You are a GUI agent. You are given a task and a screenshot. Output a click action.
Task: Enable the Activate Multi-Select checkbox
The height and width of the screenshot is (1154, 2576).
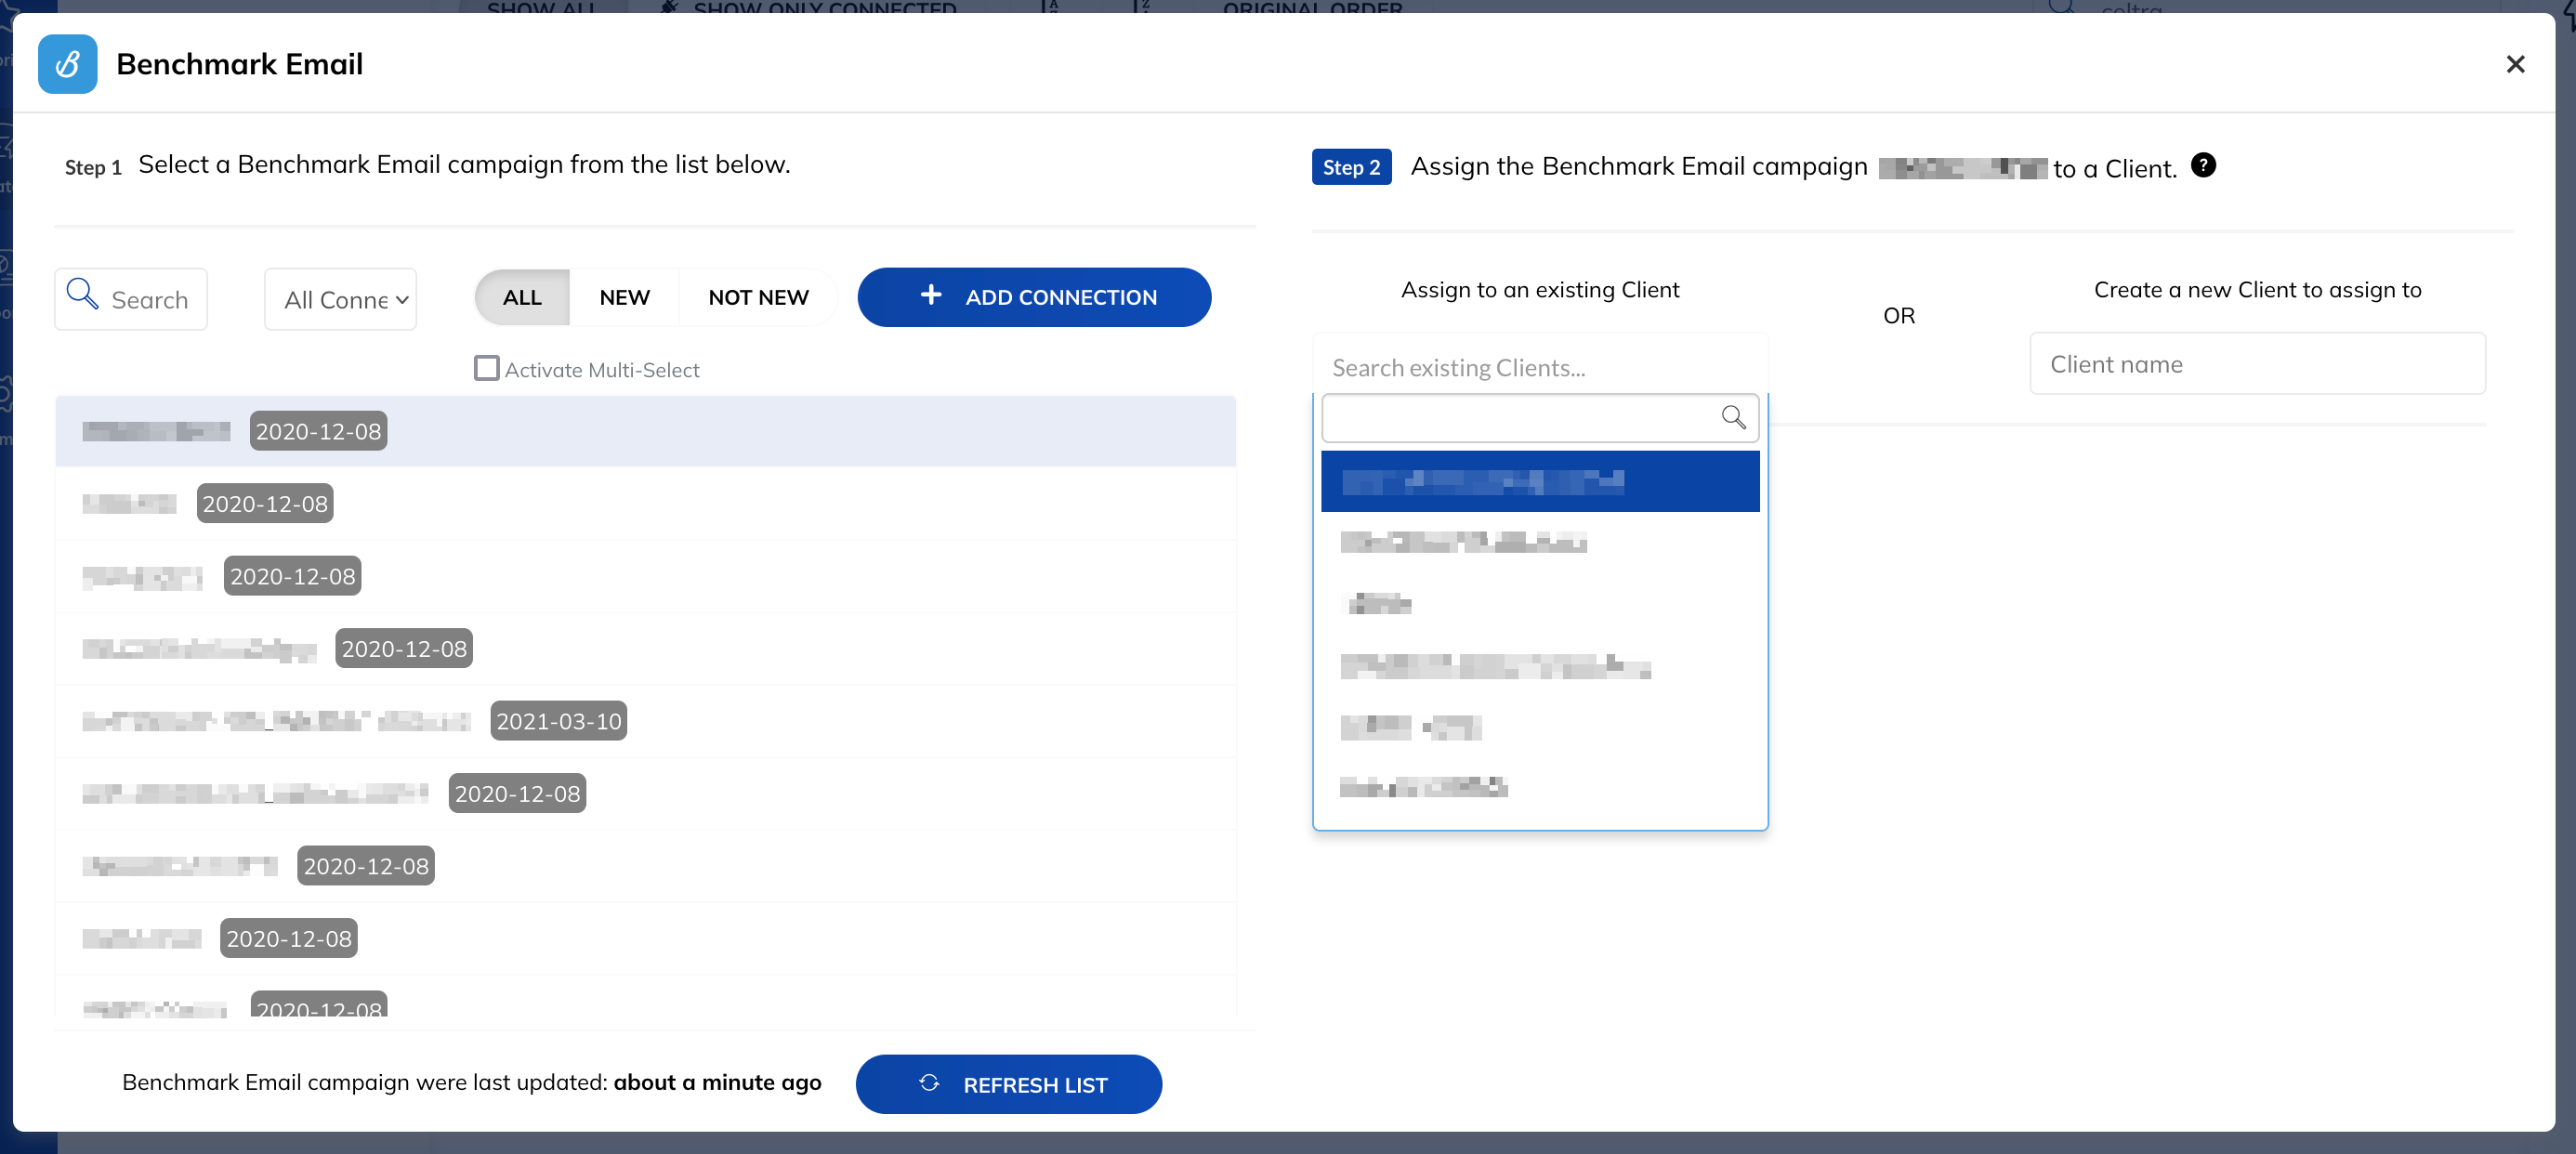[x=486, y=369]
